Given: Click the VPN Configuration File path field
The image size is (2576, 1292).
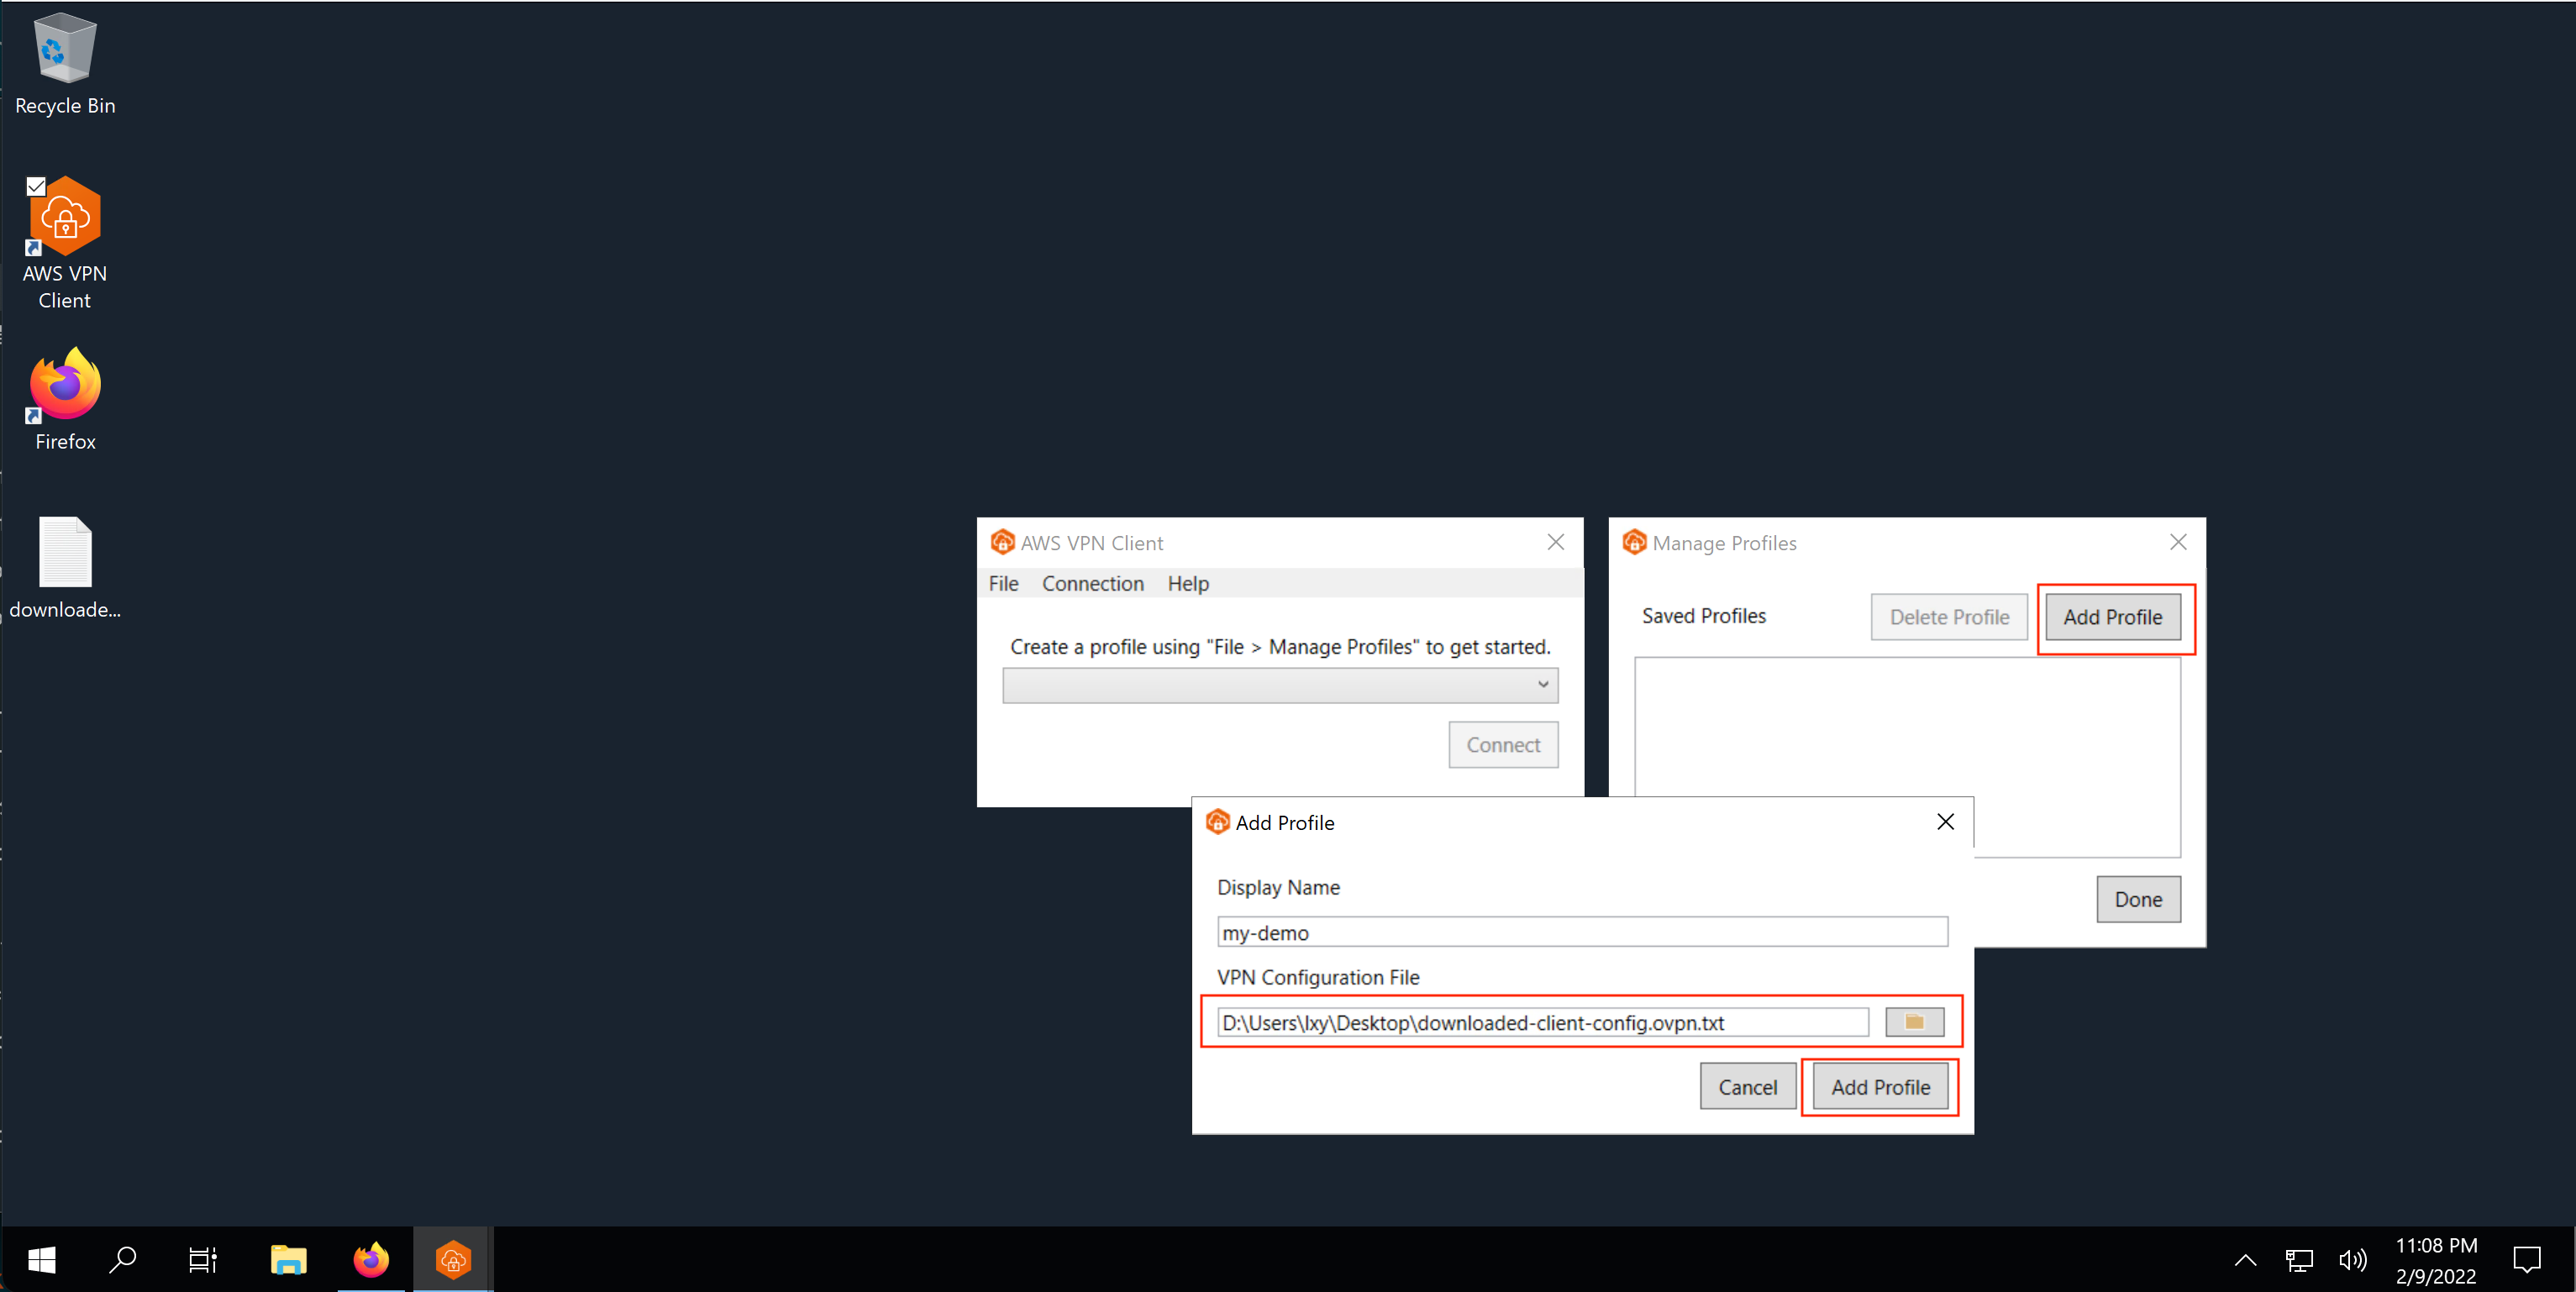Looking at the screenshot, I should pos(1542,1022).
